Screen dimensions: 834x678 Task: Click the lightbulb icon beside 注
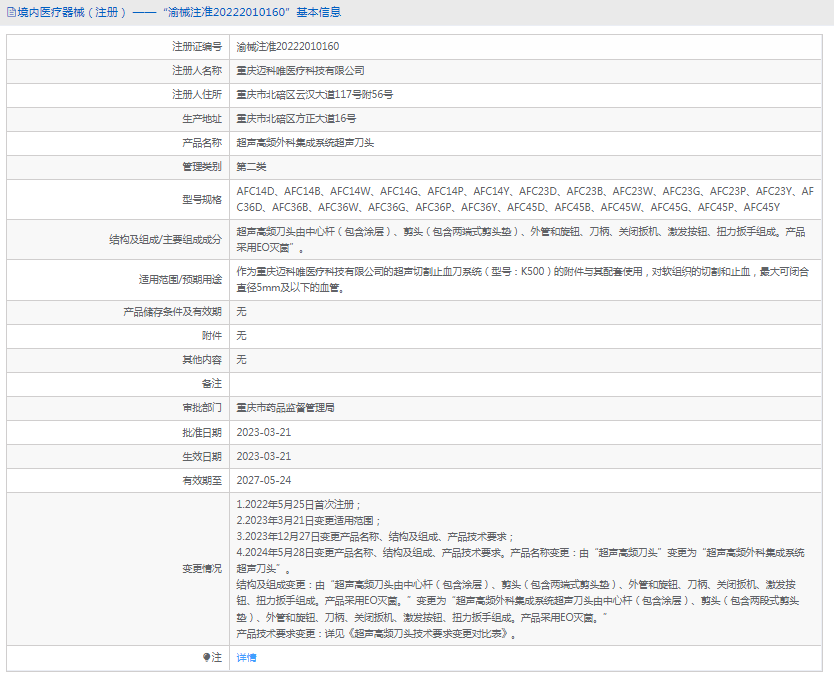pos(206,658)
